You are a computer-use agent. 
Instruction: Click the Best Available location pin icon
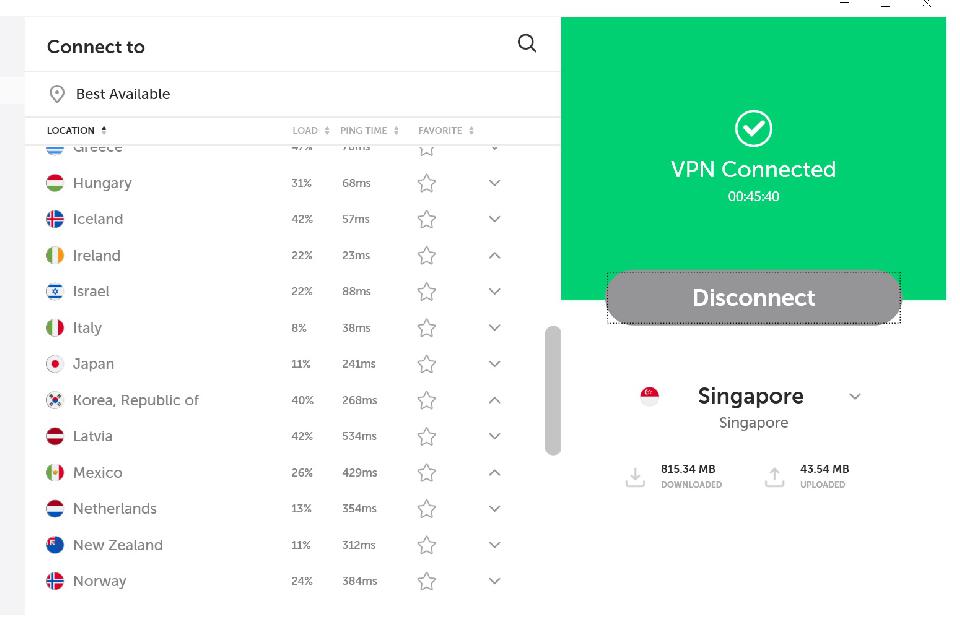pos(57,94)
